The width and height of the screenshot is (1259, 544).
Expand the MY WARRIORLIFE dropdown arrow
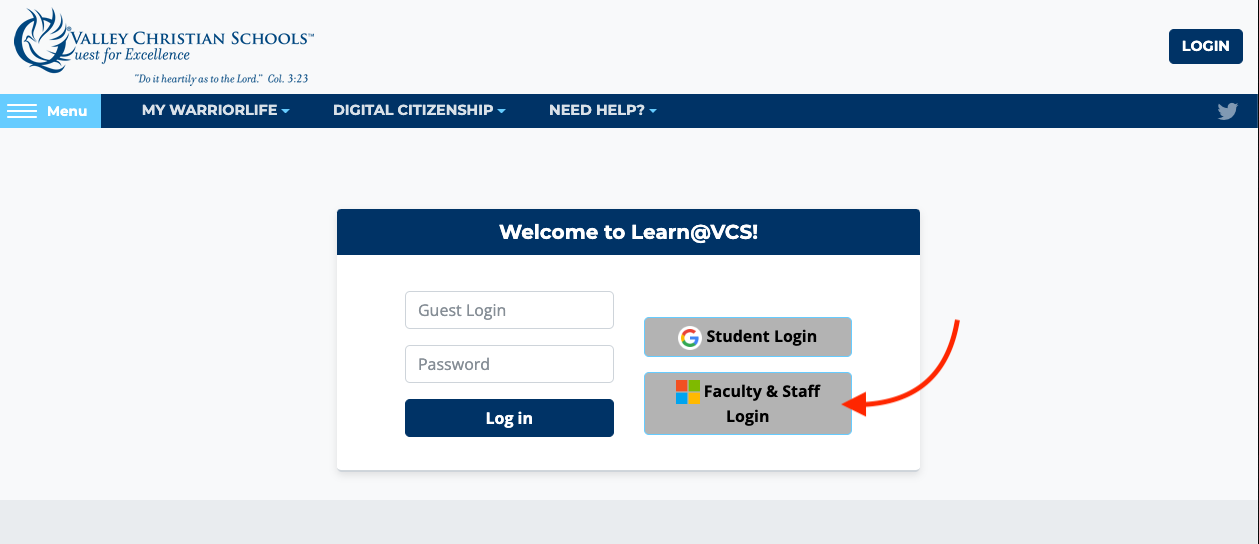(x=286, y=111)
